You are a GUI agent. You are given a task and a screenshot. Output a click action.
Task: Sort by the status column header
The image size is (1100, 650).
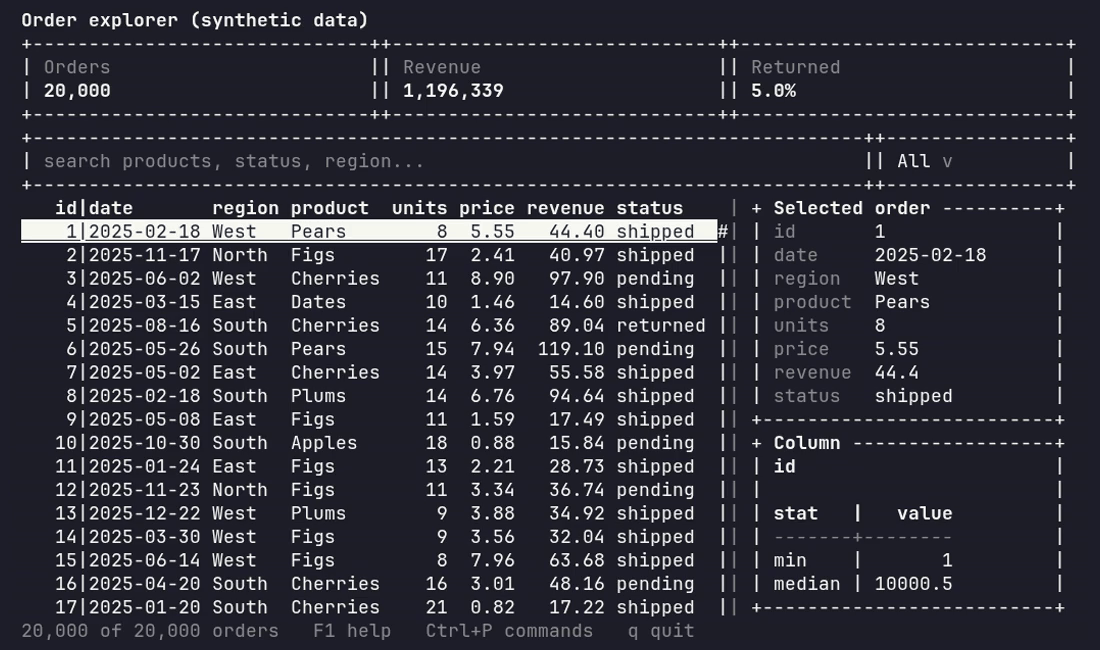650,208
